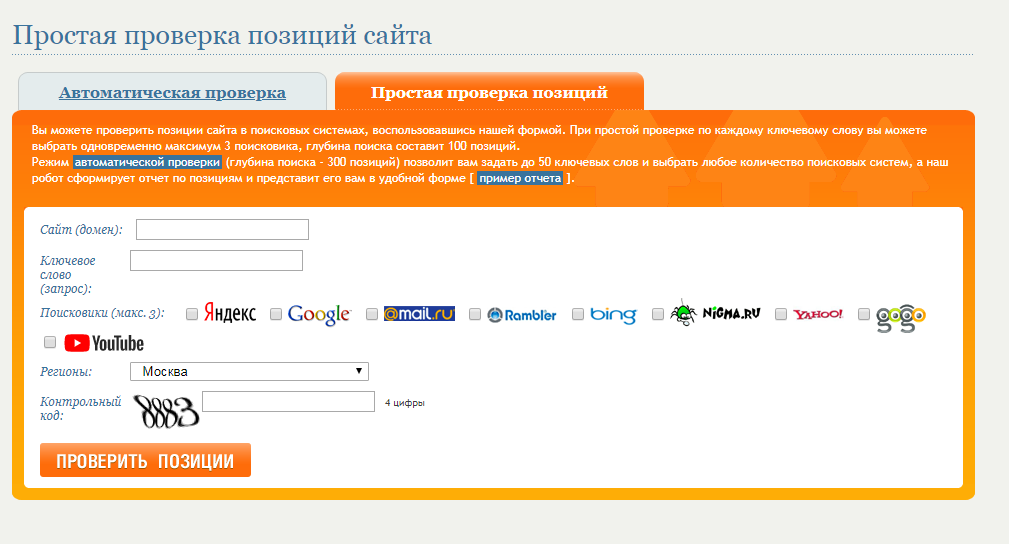
Task: Click the gogo logo
Action: 901,318
